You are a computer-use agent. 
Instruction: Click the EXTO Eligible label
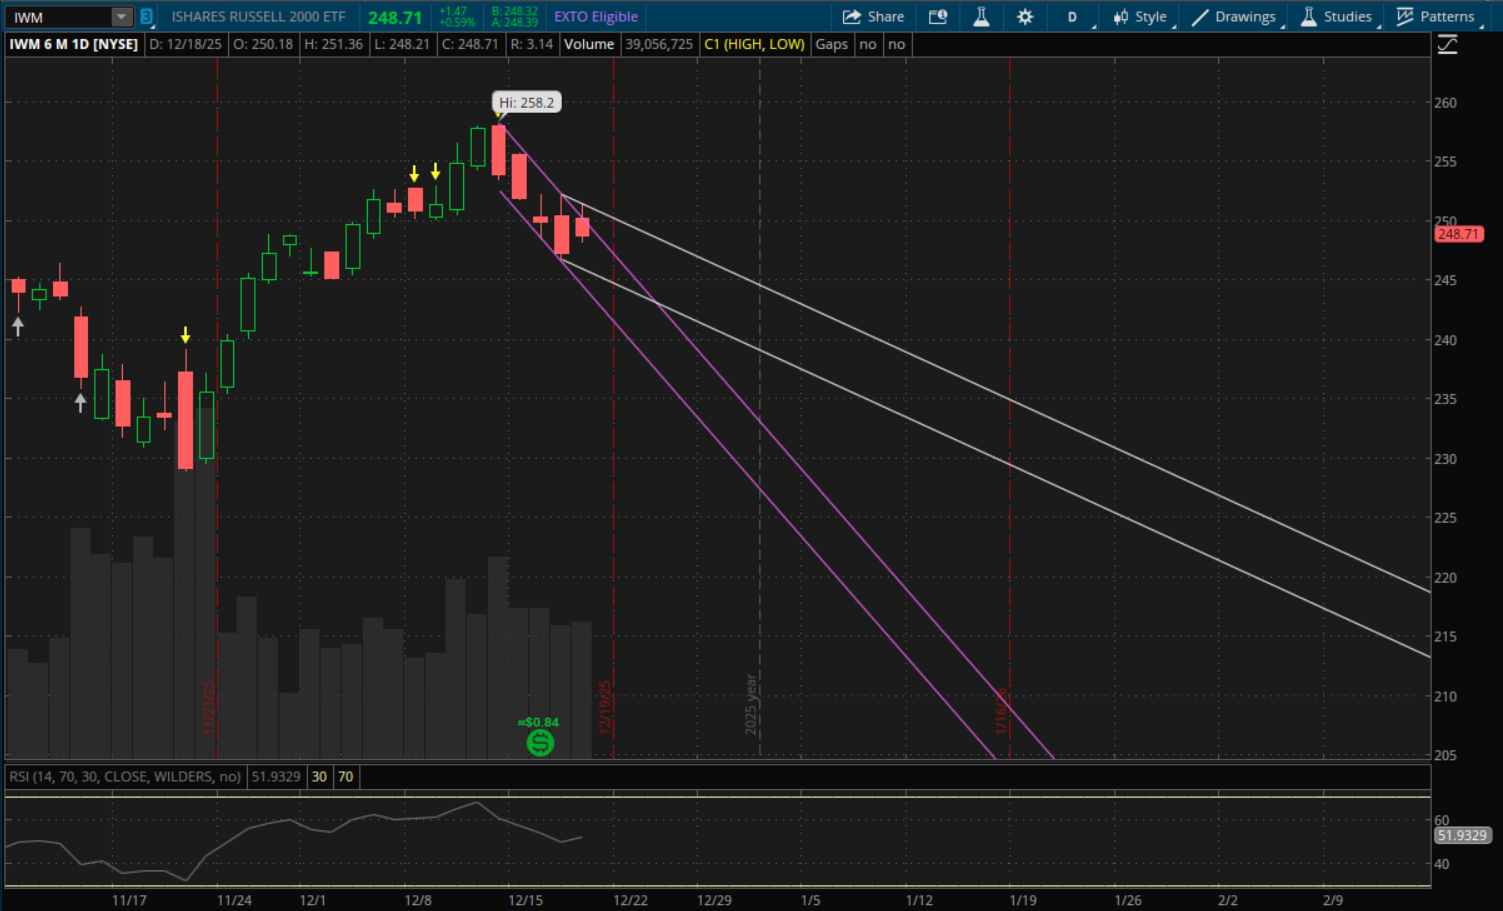[x=596, y=17]
